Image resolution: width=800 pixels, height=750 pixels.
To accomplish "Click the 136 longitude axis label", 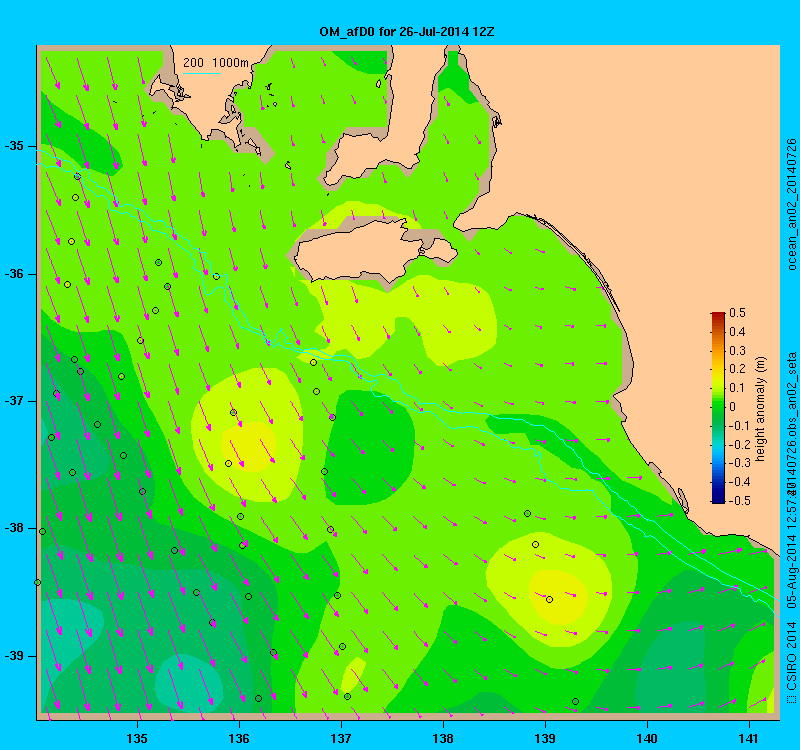I will pyautogui.click(x=239, y=738).
